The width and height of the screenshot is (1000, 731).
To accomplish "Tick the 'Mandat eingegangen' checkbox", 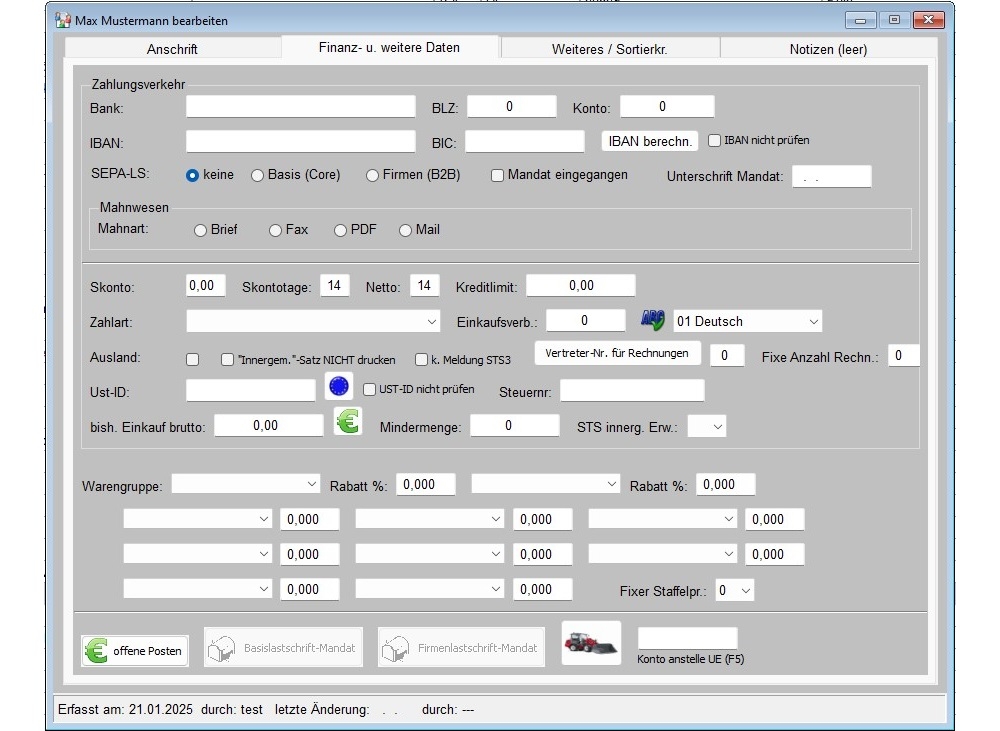I will coord(498,175).
